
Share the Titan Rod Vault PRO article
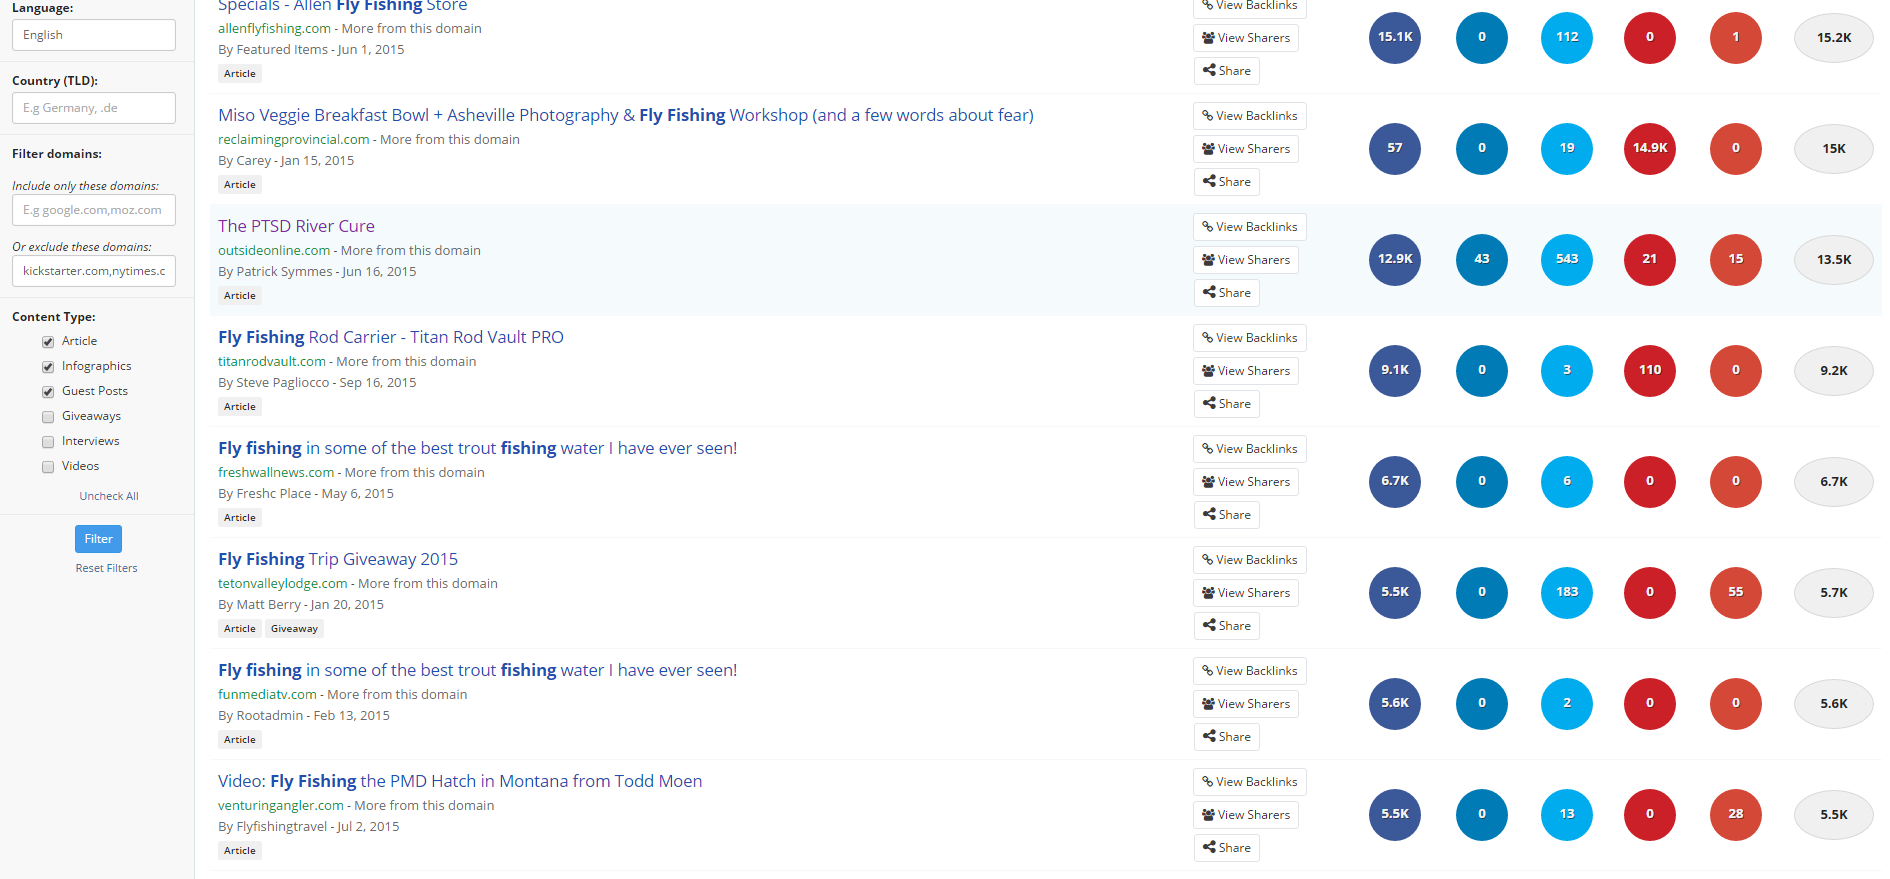click(1227, 404)
